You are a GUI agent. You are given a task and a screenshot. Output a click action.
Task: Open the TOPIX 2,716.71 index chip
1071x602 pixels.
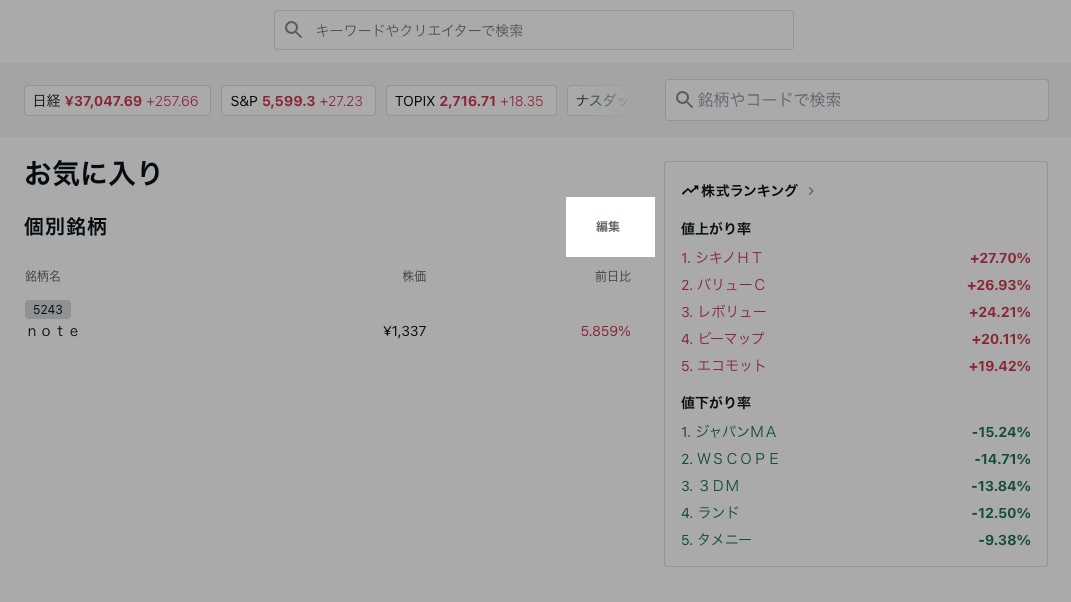471,100
